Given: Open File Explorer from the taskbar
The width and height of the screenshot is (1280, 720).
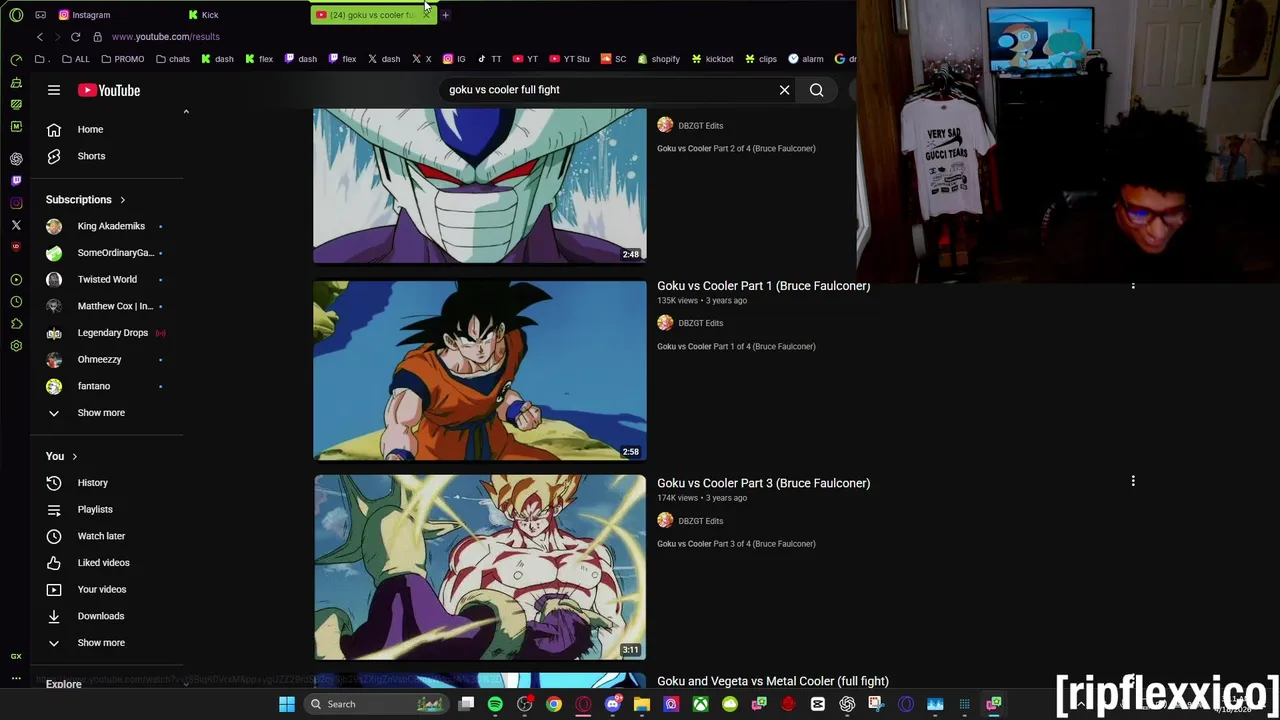Looking at the screenshot, I should 642,704.
